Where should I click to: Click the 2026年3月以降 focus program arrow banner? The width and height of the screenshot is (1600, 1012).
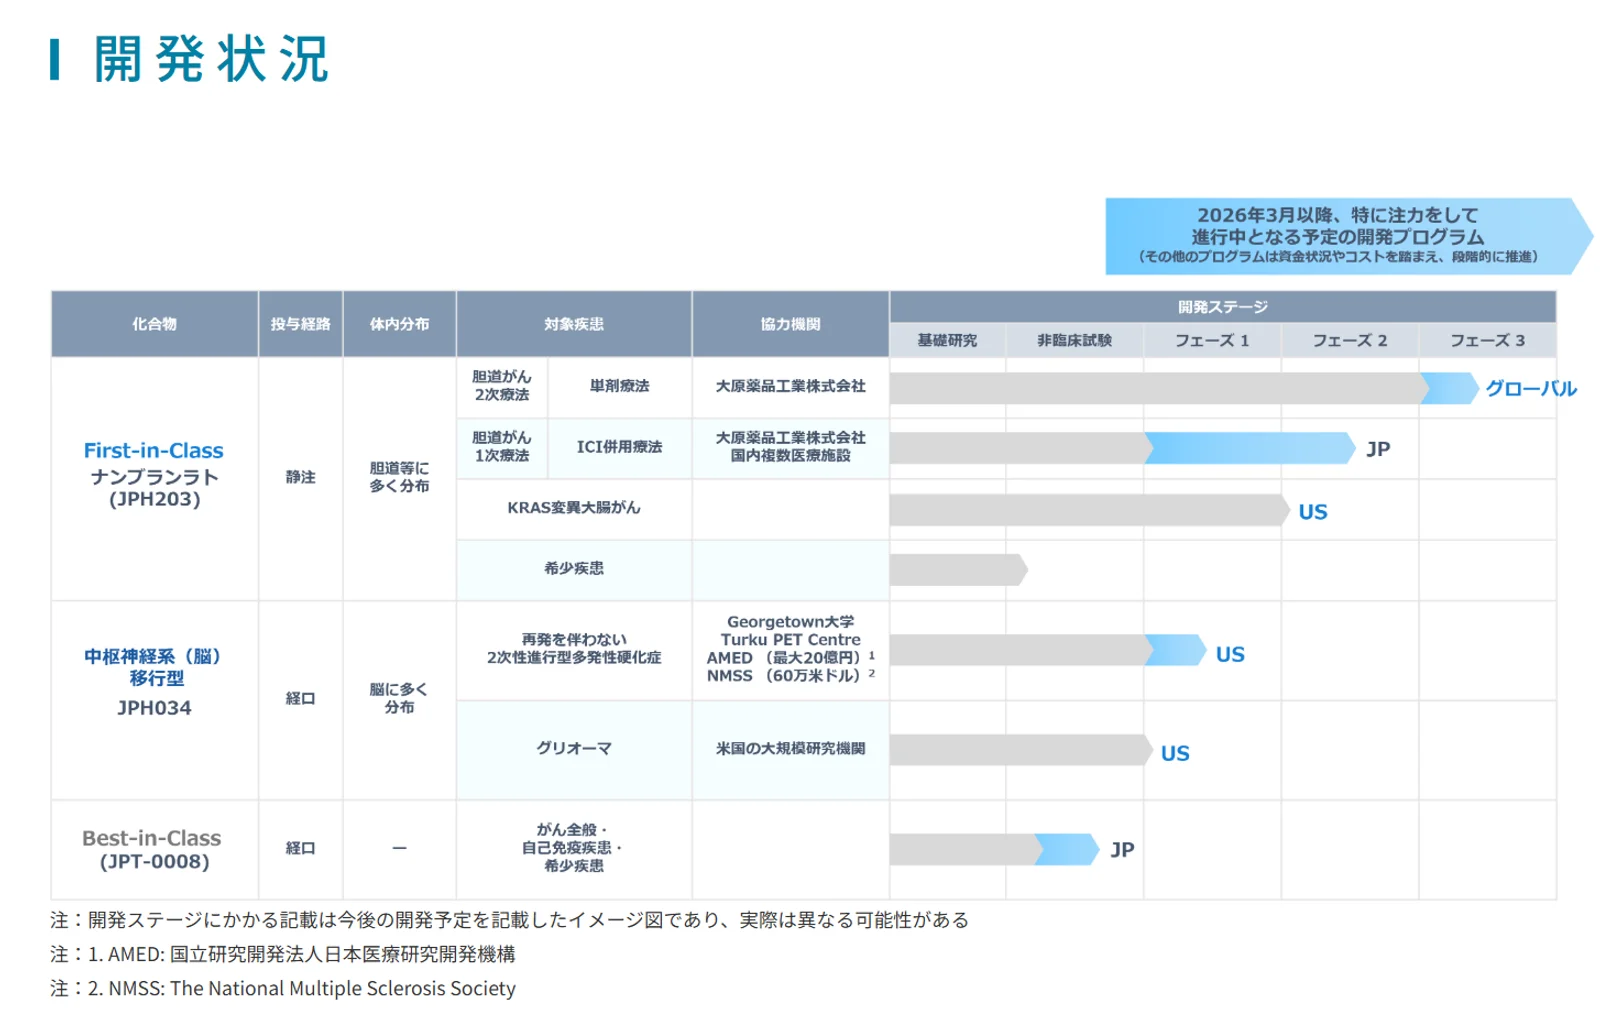[1348, 236]
